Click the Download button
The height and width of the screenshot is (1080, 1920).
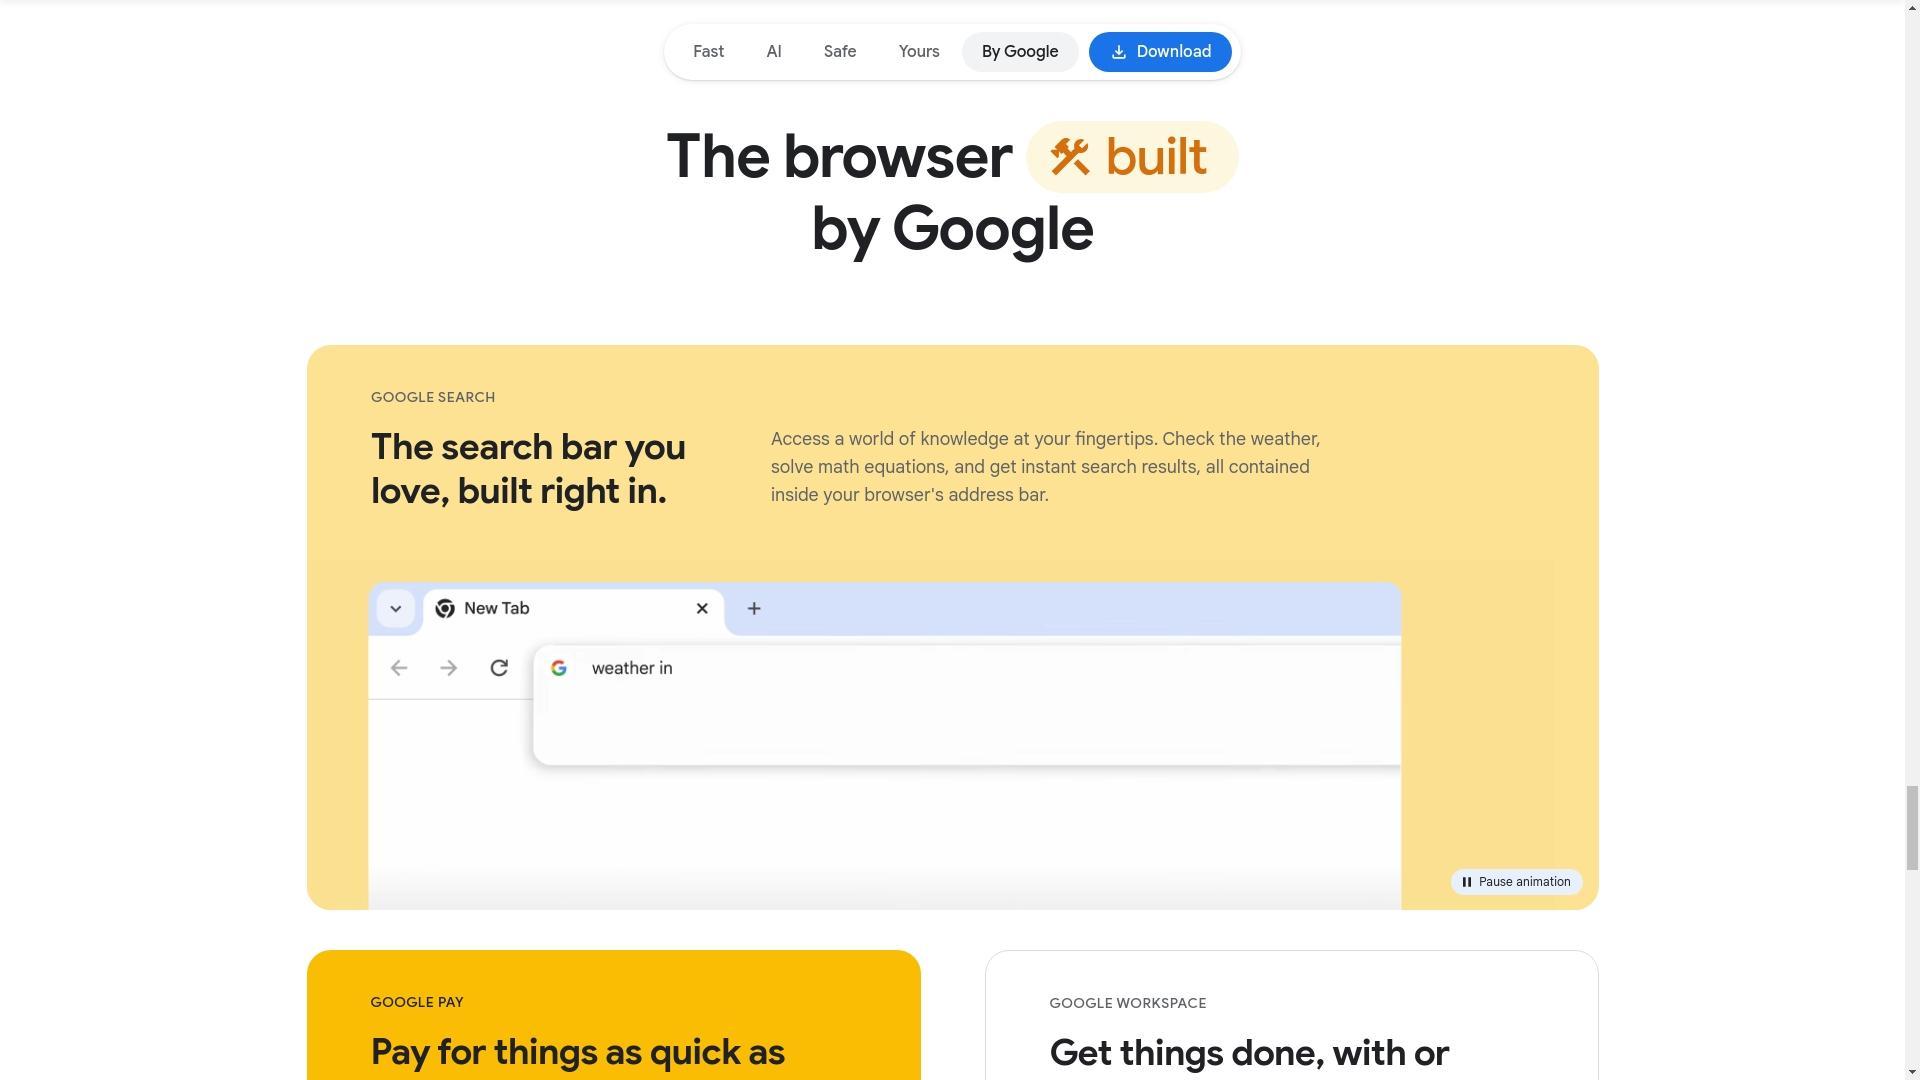[x=1160, y=51]
